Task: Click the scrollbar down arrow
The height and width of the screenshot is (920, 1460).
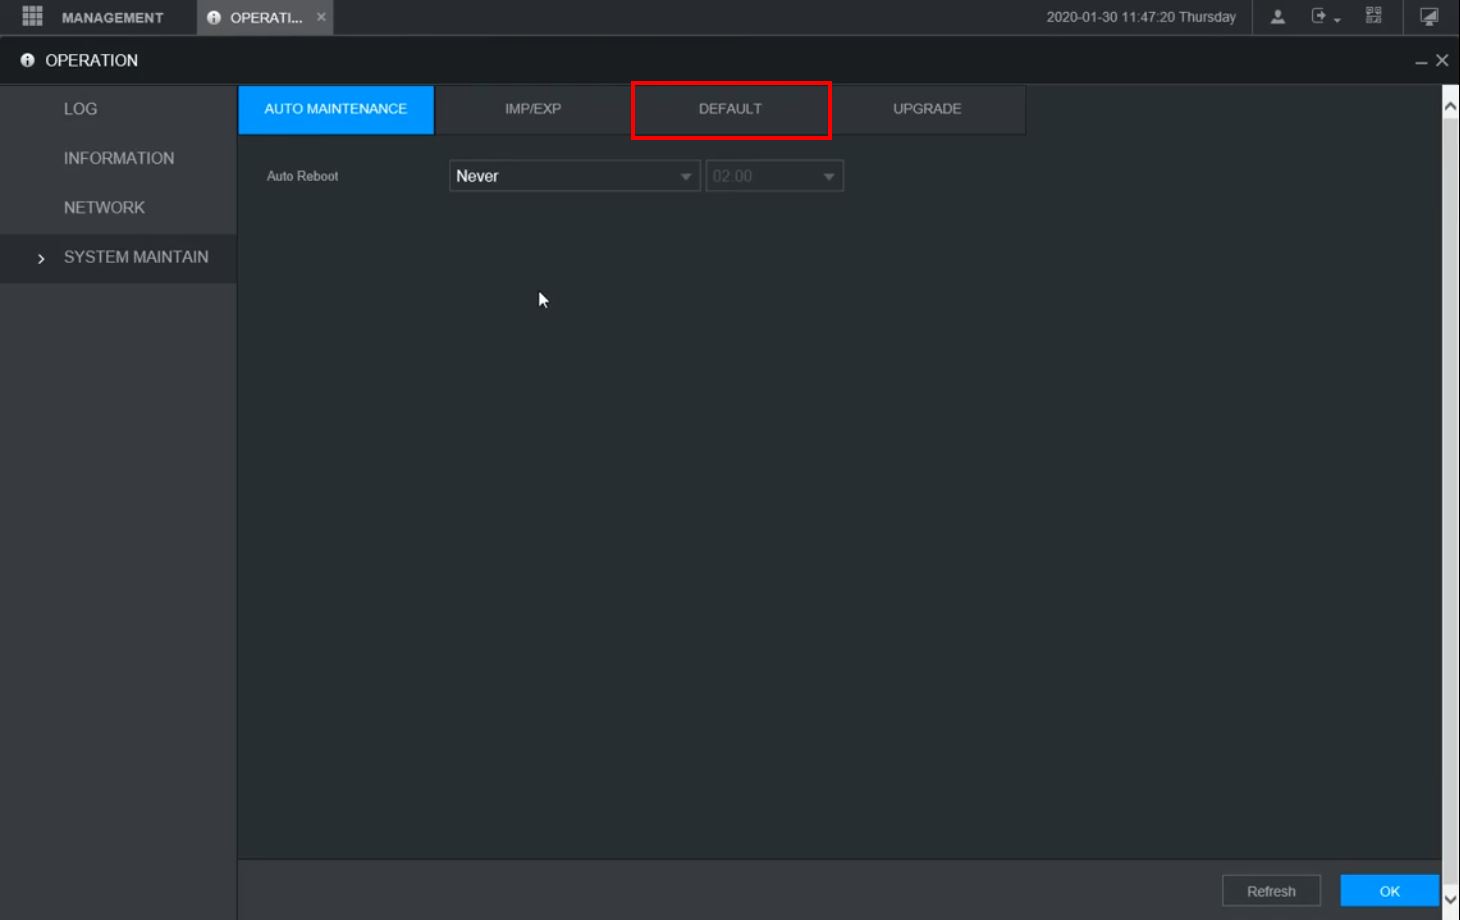Action: pyautogui.click(x=1450, y=899)
